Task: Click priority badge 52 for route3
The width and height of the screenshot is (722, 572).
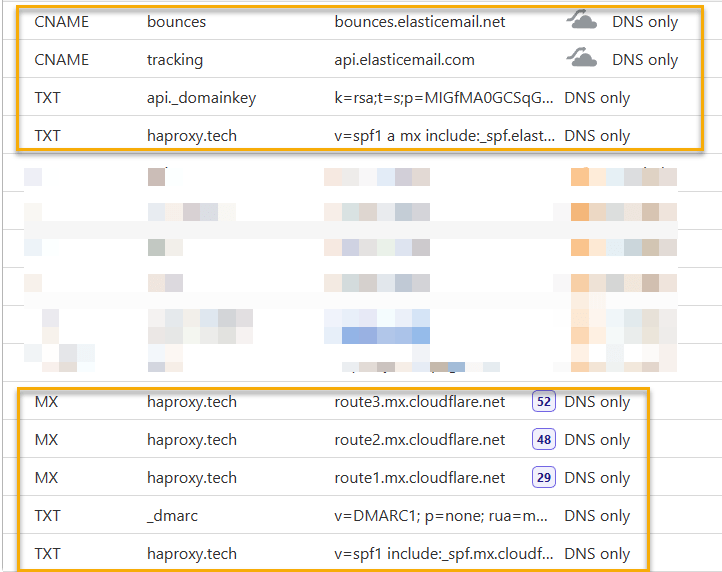Action: coord(544,402)
